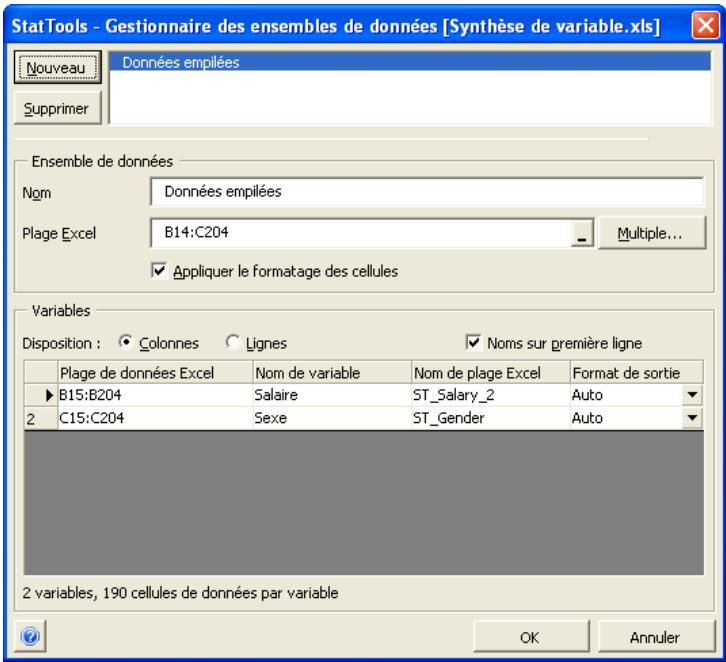Click the ST_Gender range name cell
This screenshot has height=662, width=726.
pos(491,418)
